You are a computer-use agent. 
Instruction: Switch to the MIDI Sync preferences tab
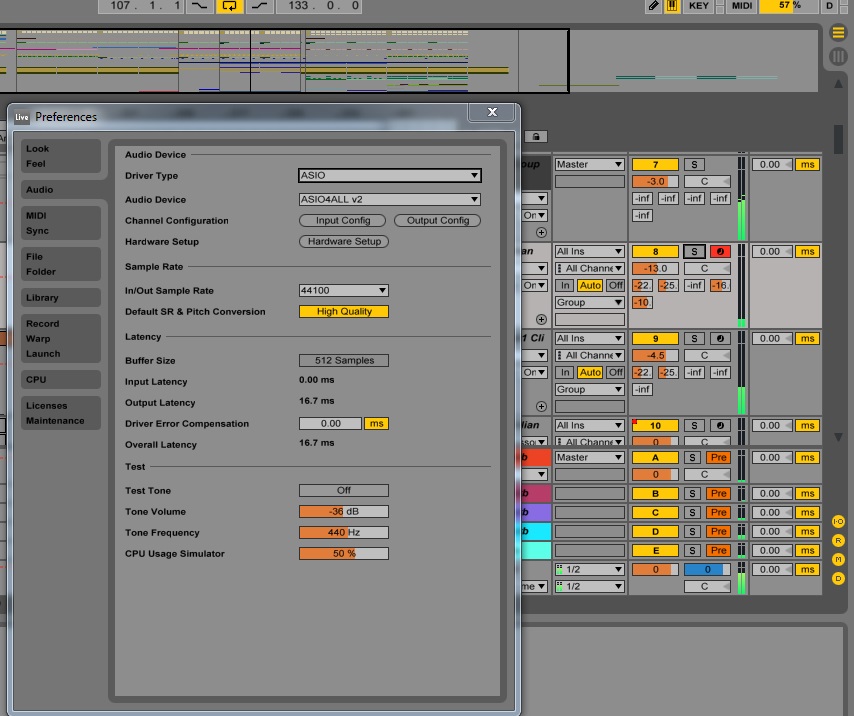click(61, 223)
